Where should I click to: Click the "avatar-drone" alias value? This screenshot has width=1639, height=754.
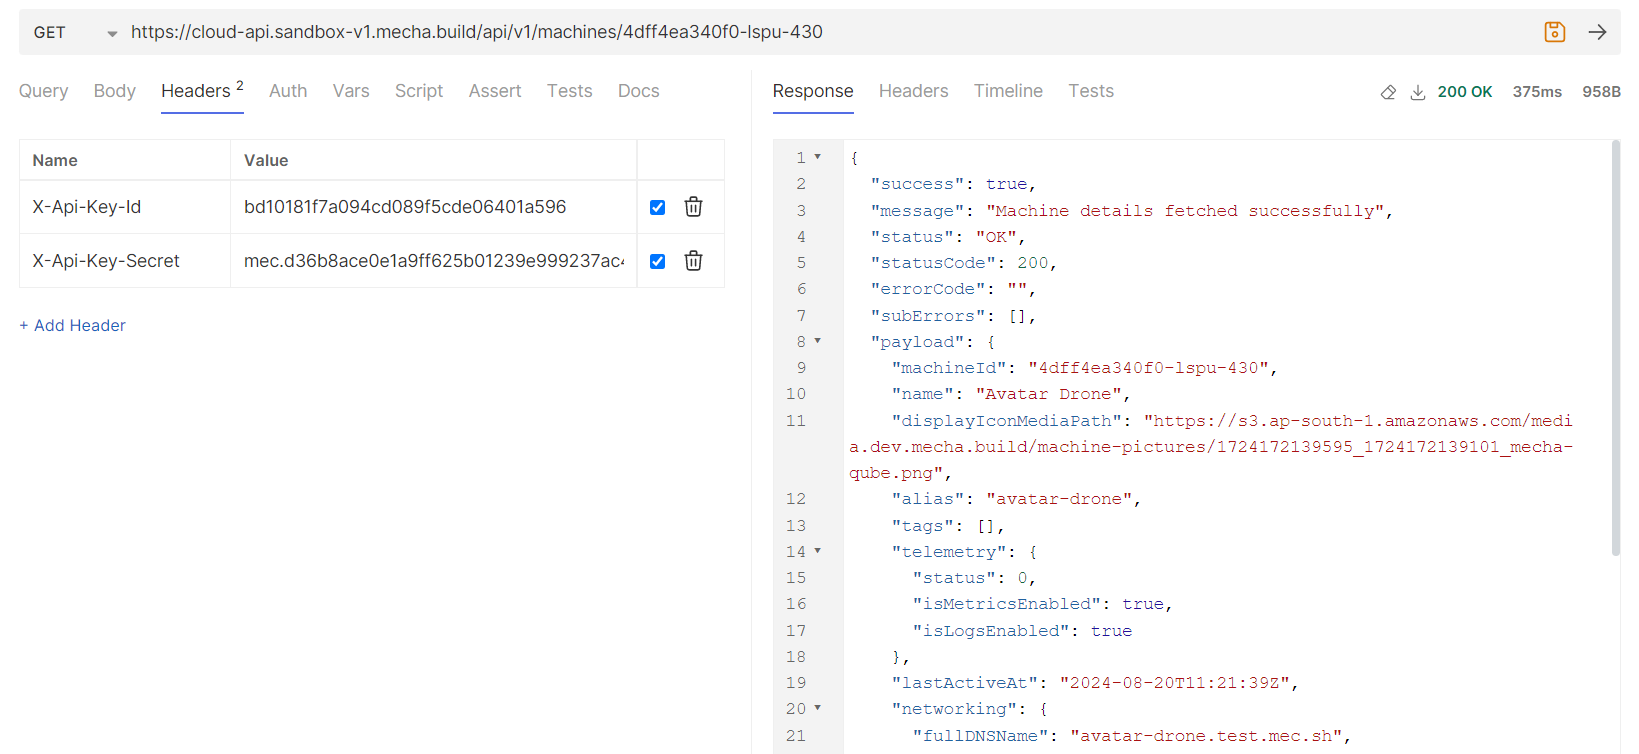coord(1059,499)
